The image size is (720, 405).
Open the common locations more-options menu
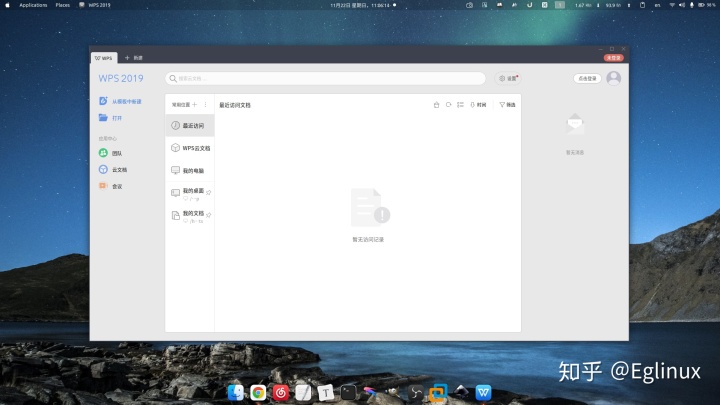pos(205,105)
